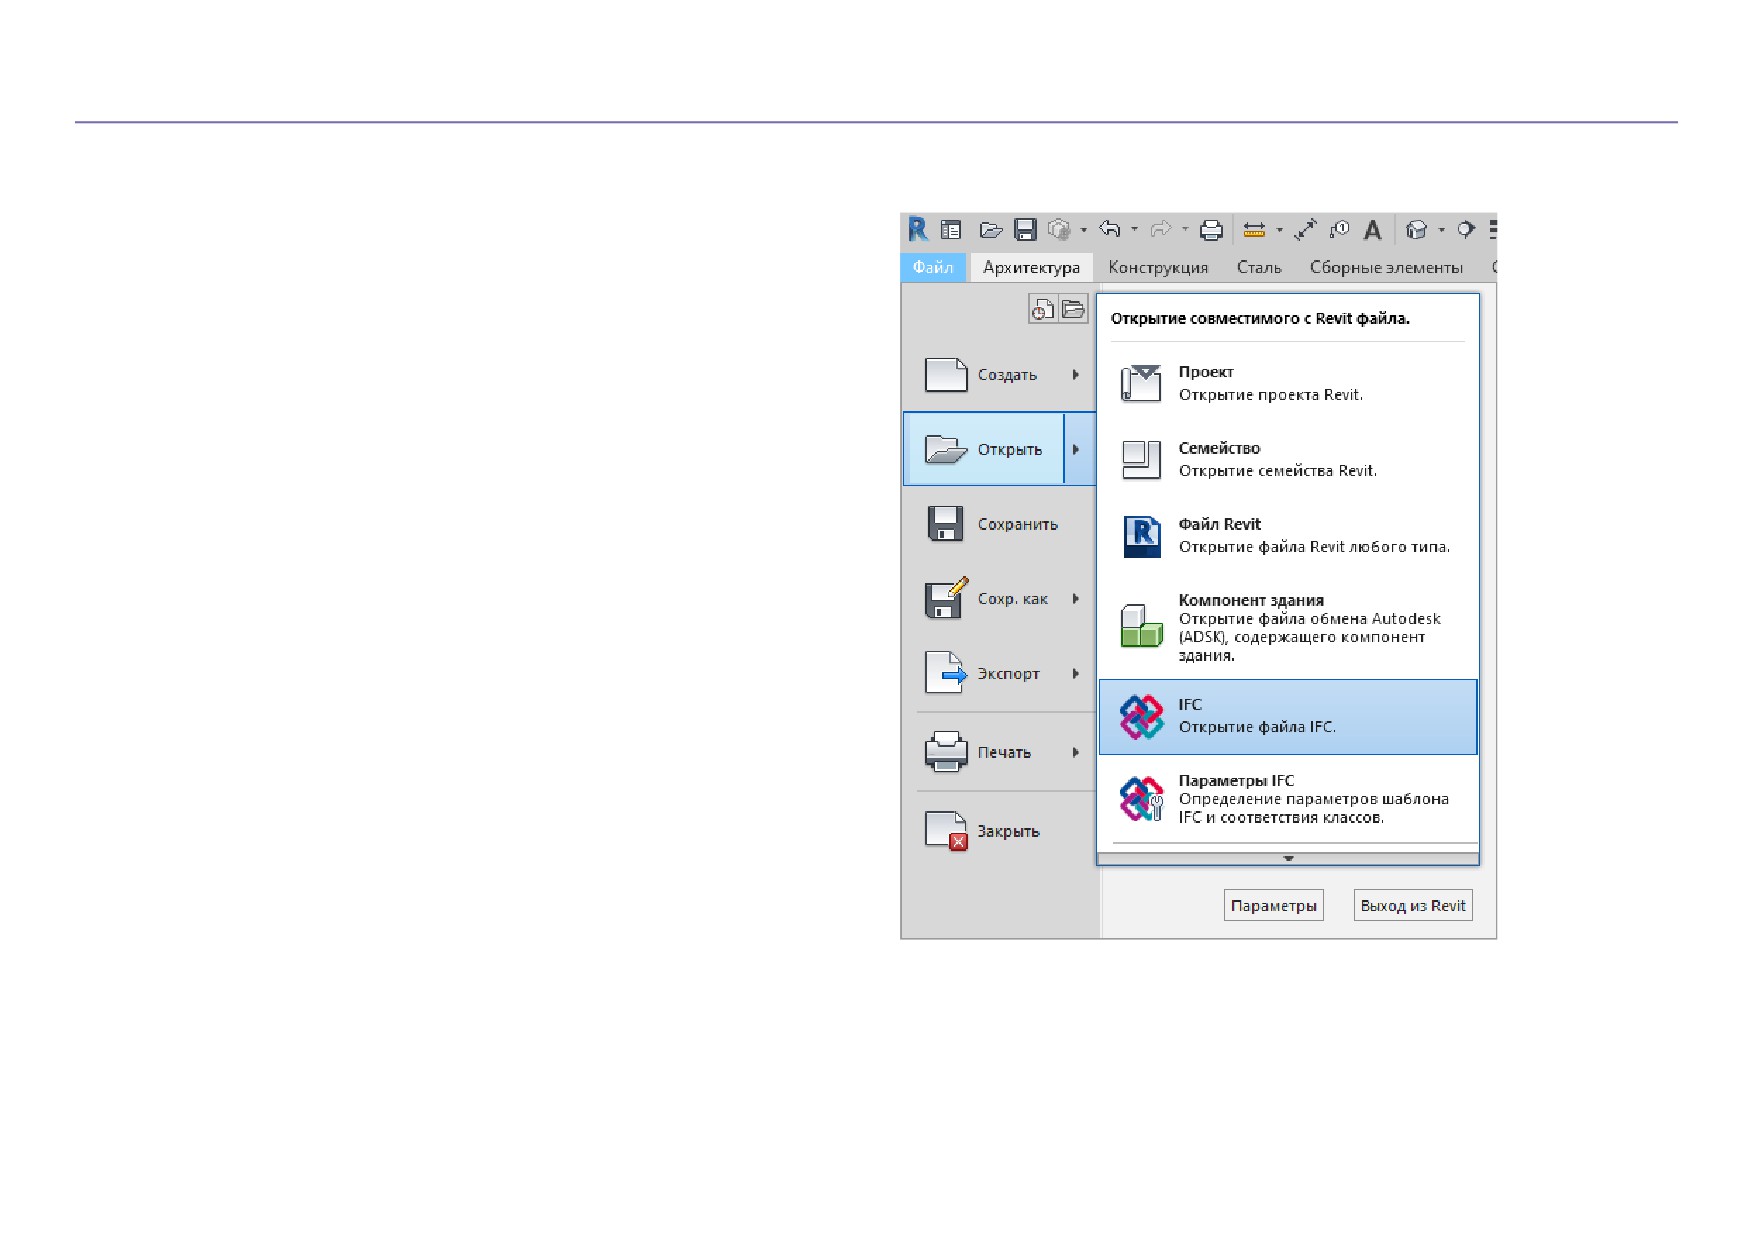Choose Закрыть in the file menu
Image resolution: width=1752 pixels, height=1239 pixels.
[x=1000, y=831]
